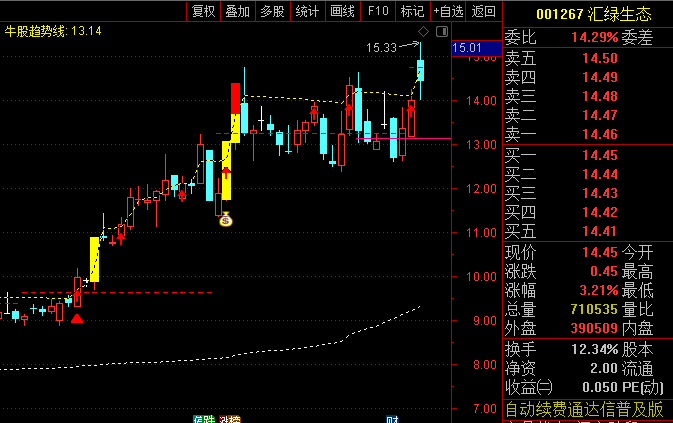
Task: Click the 涨跌 0.45 change value
Action: click(x=603, y=271)
